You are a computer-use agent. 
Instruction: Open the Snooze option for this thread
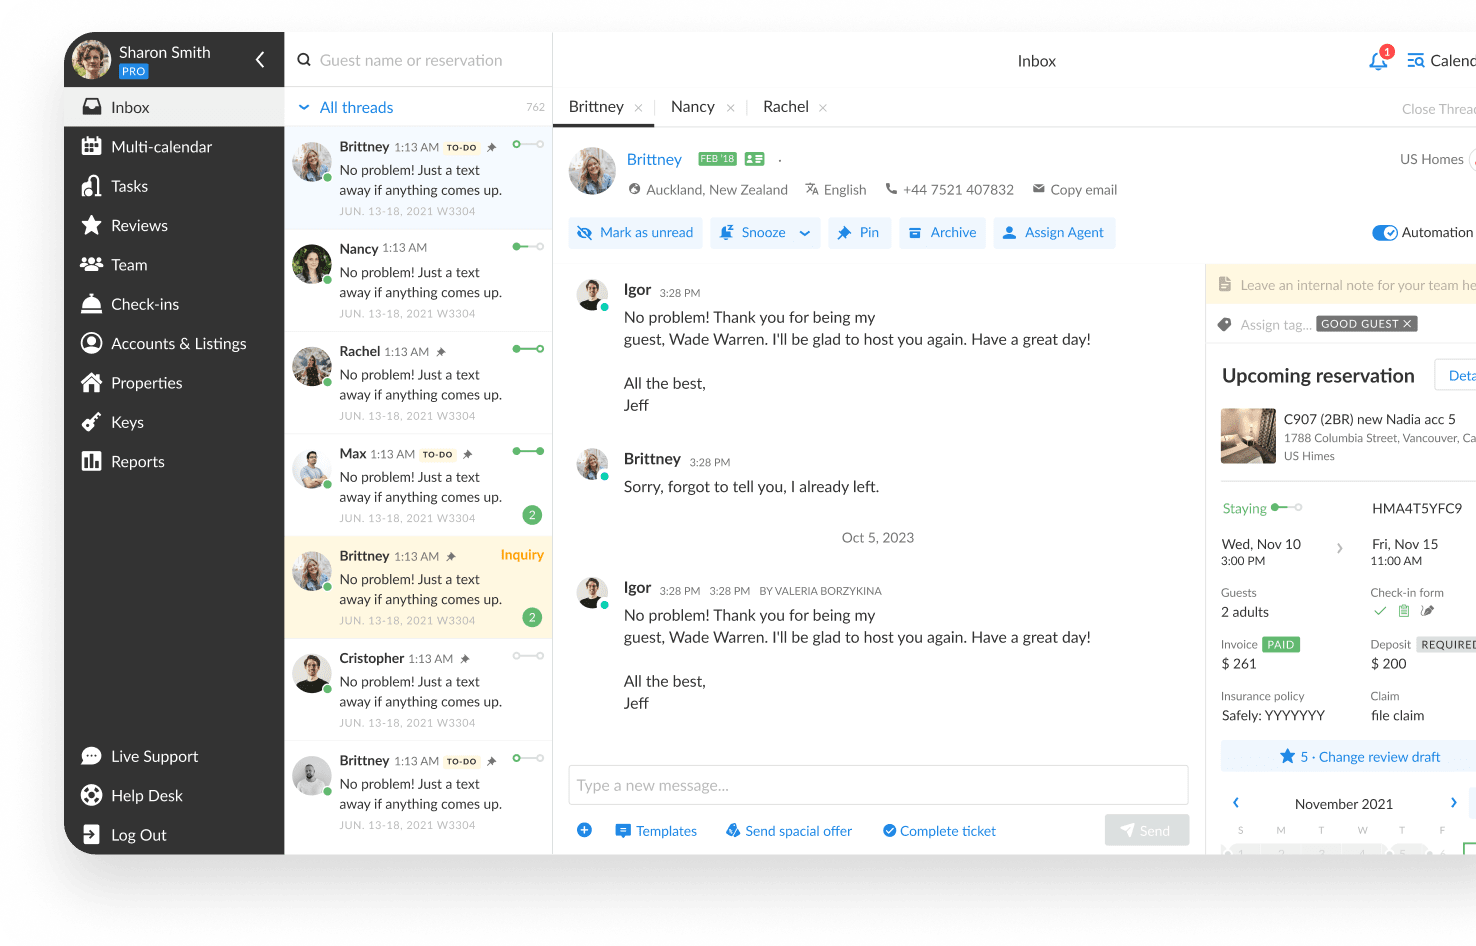[x=763, y=232]
